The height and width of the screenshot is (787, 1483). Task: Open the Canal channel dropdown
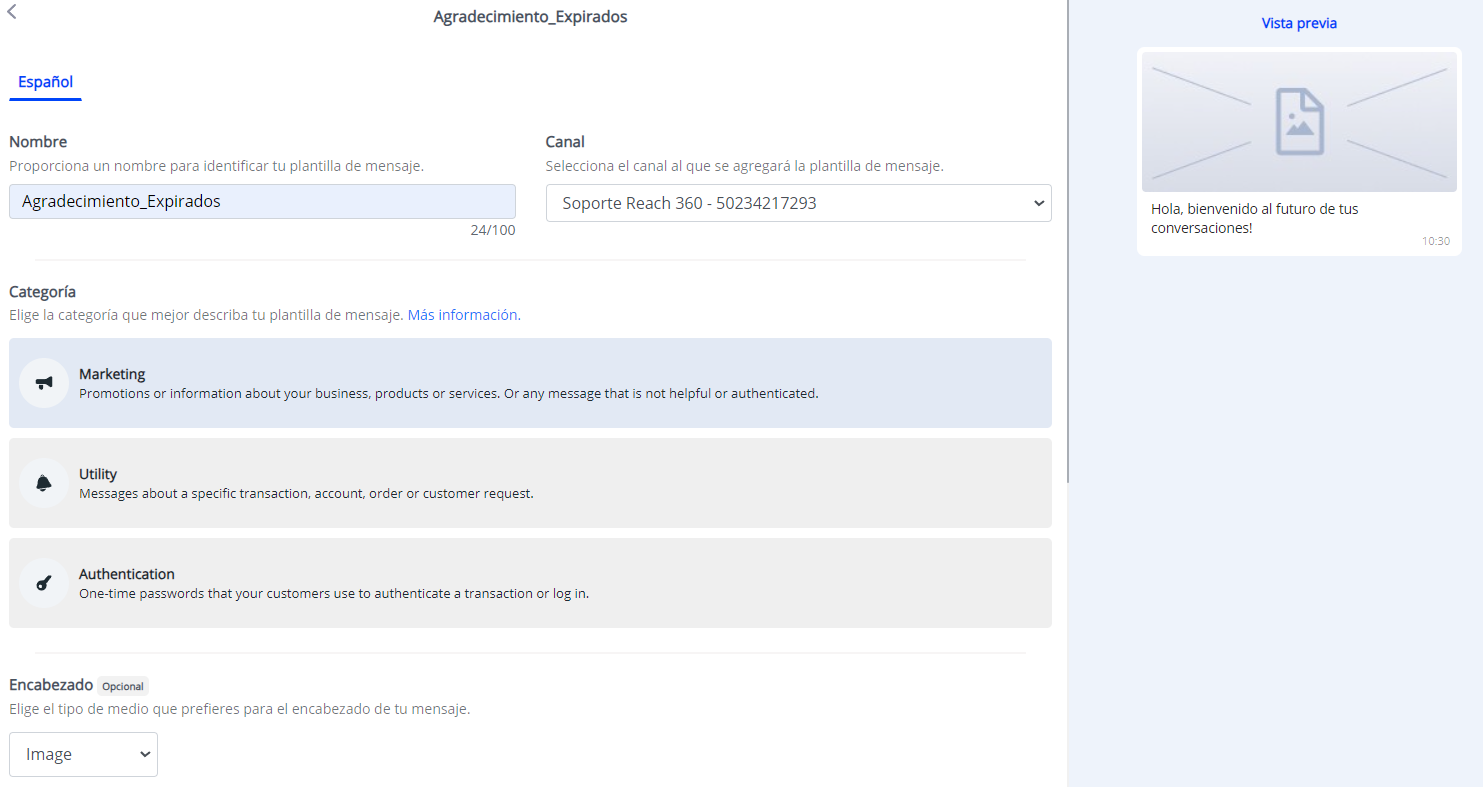coord(798,203)
